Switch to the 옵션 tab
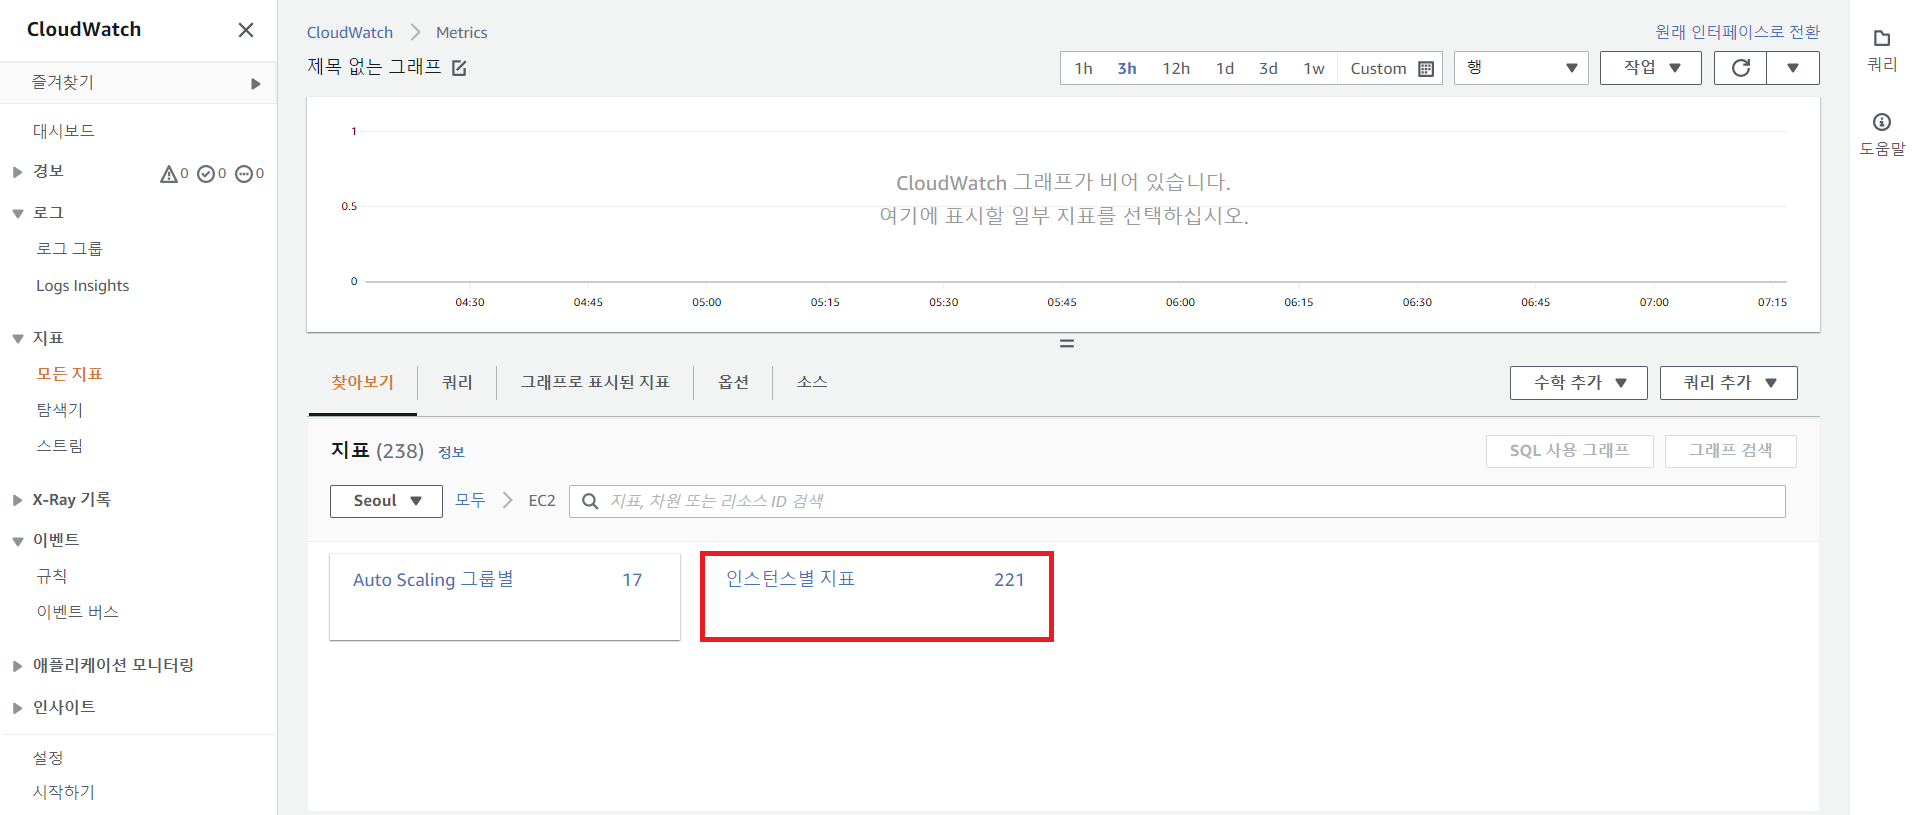The image size is (1914, 815). pyautogui.click(x=733, y=382)
